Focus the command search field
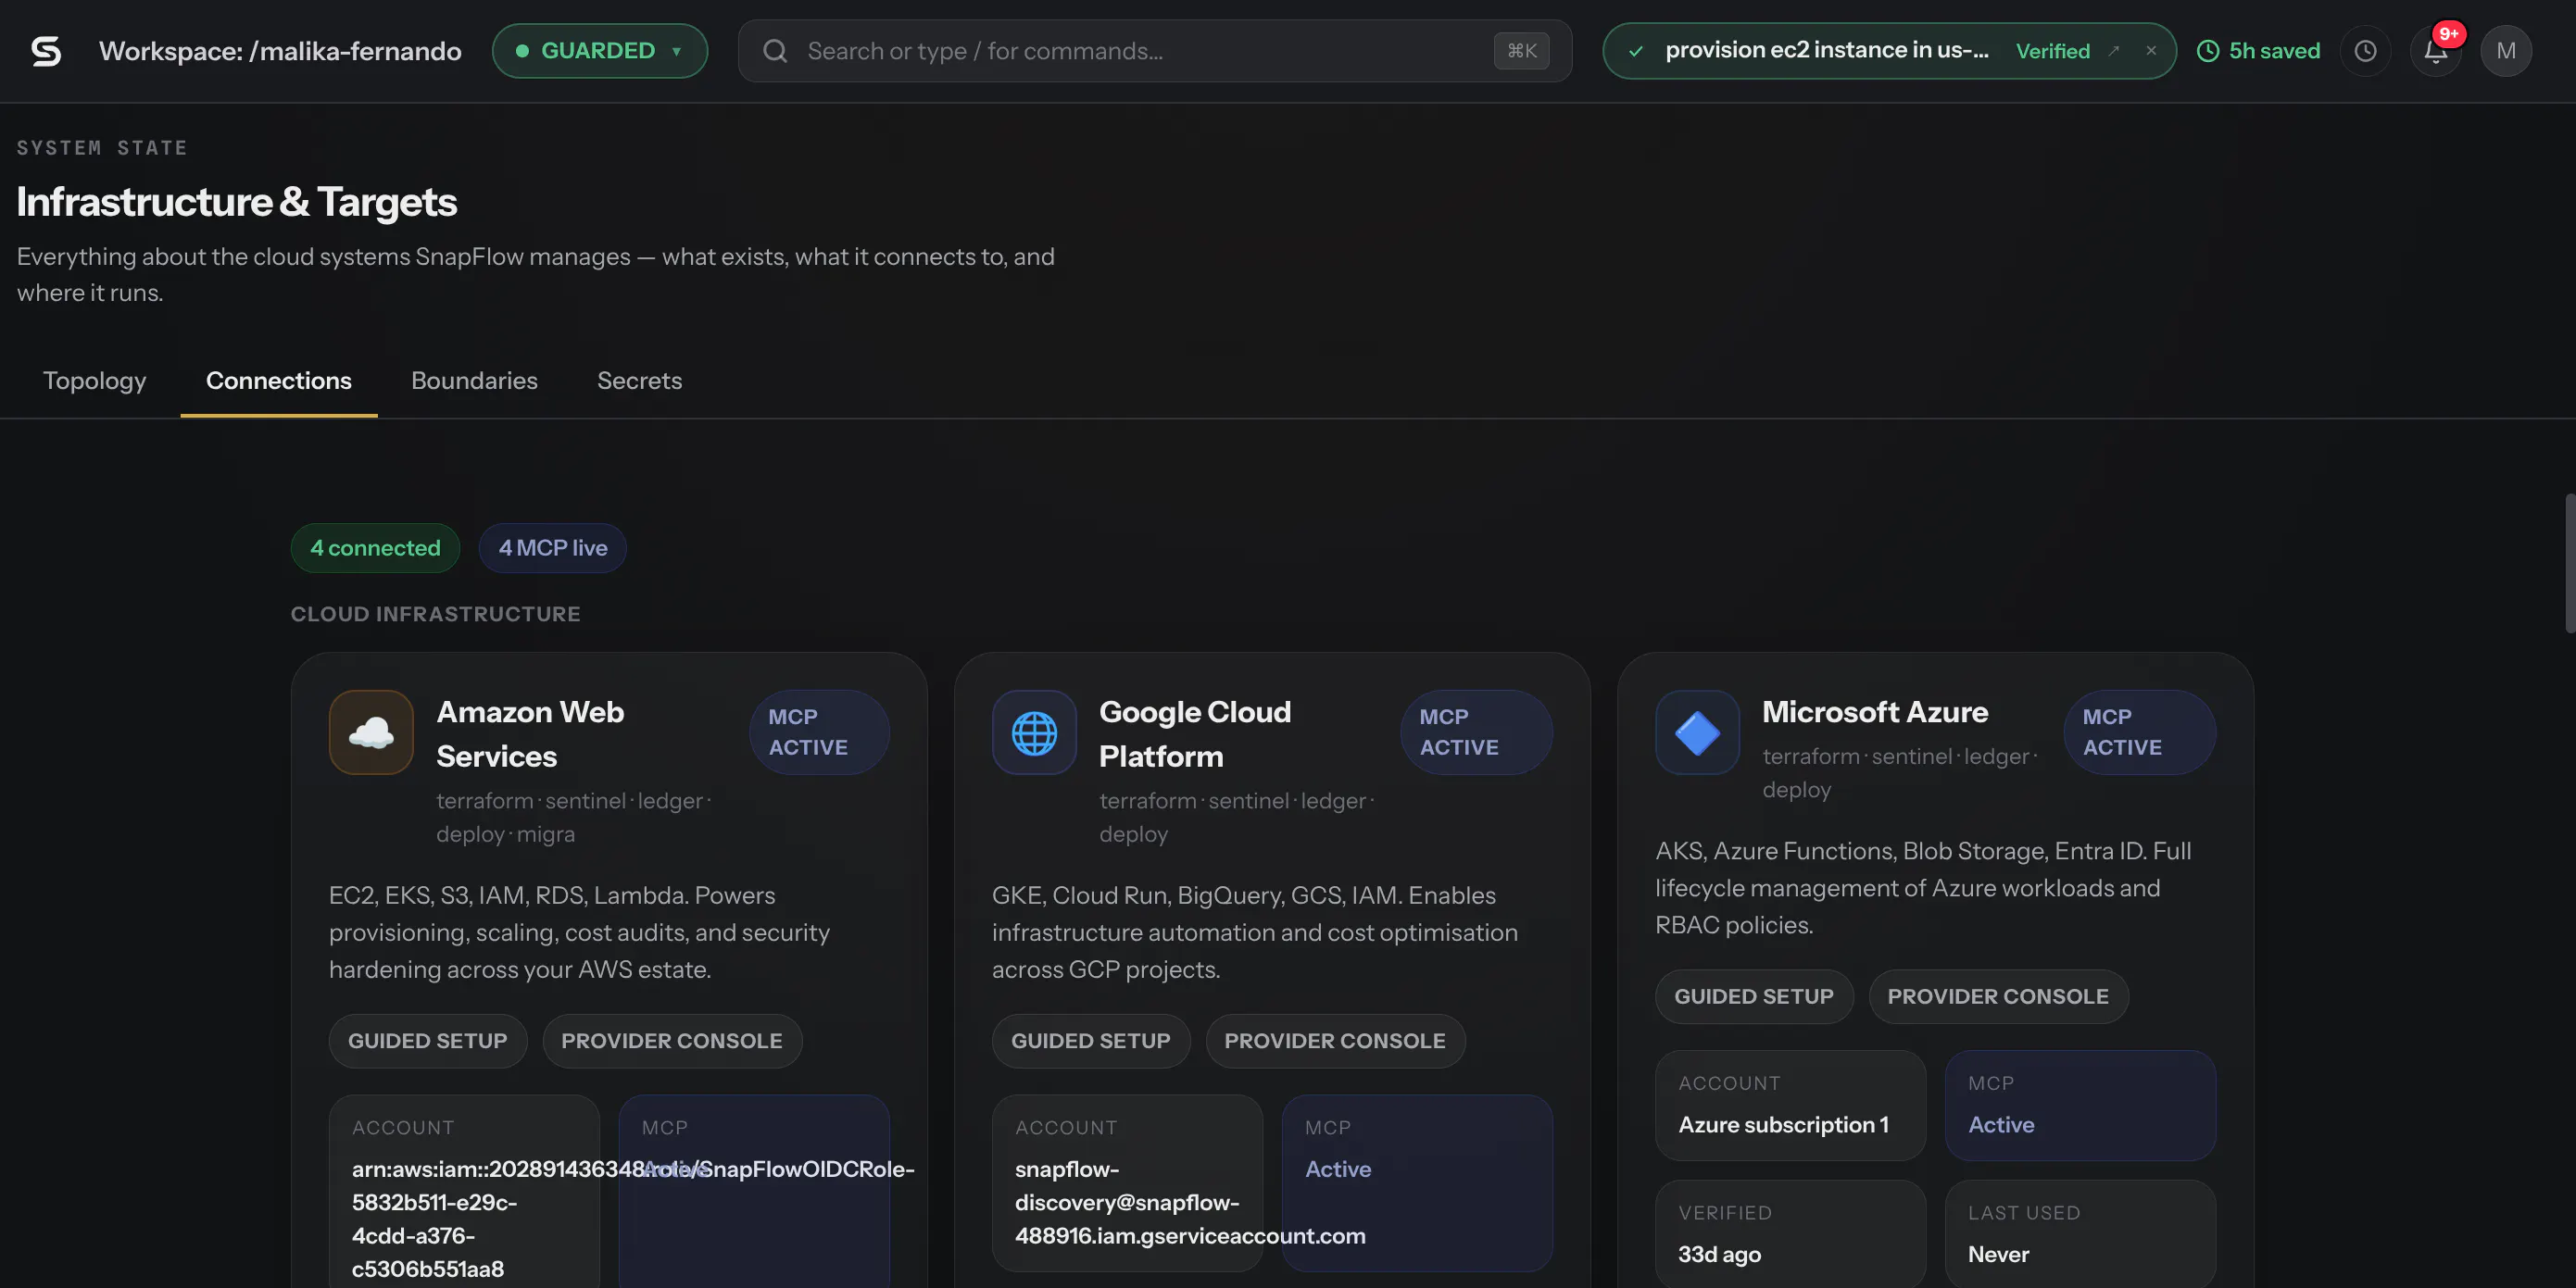The width and height of the screenshot is (2576, 1288). [1154, 51]
